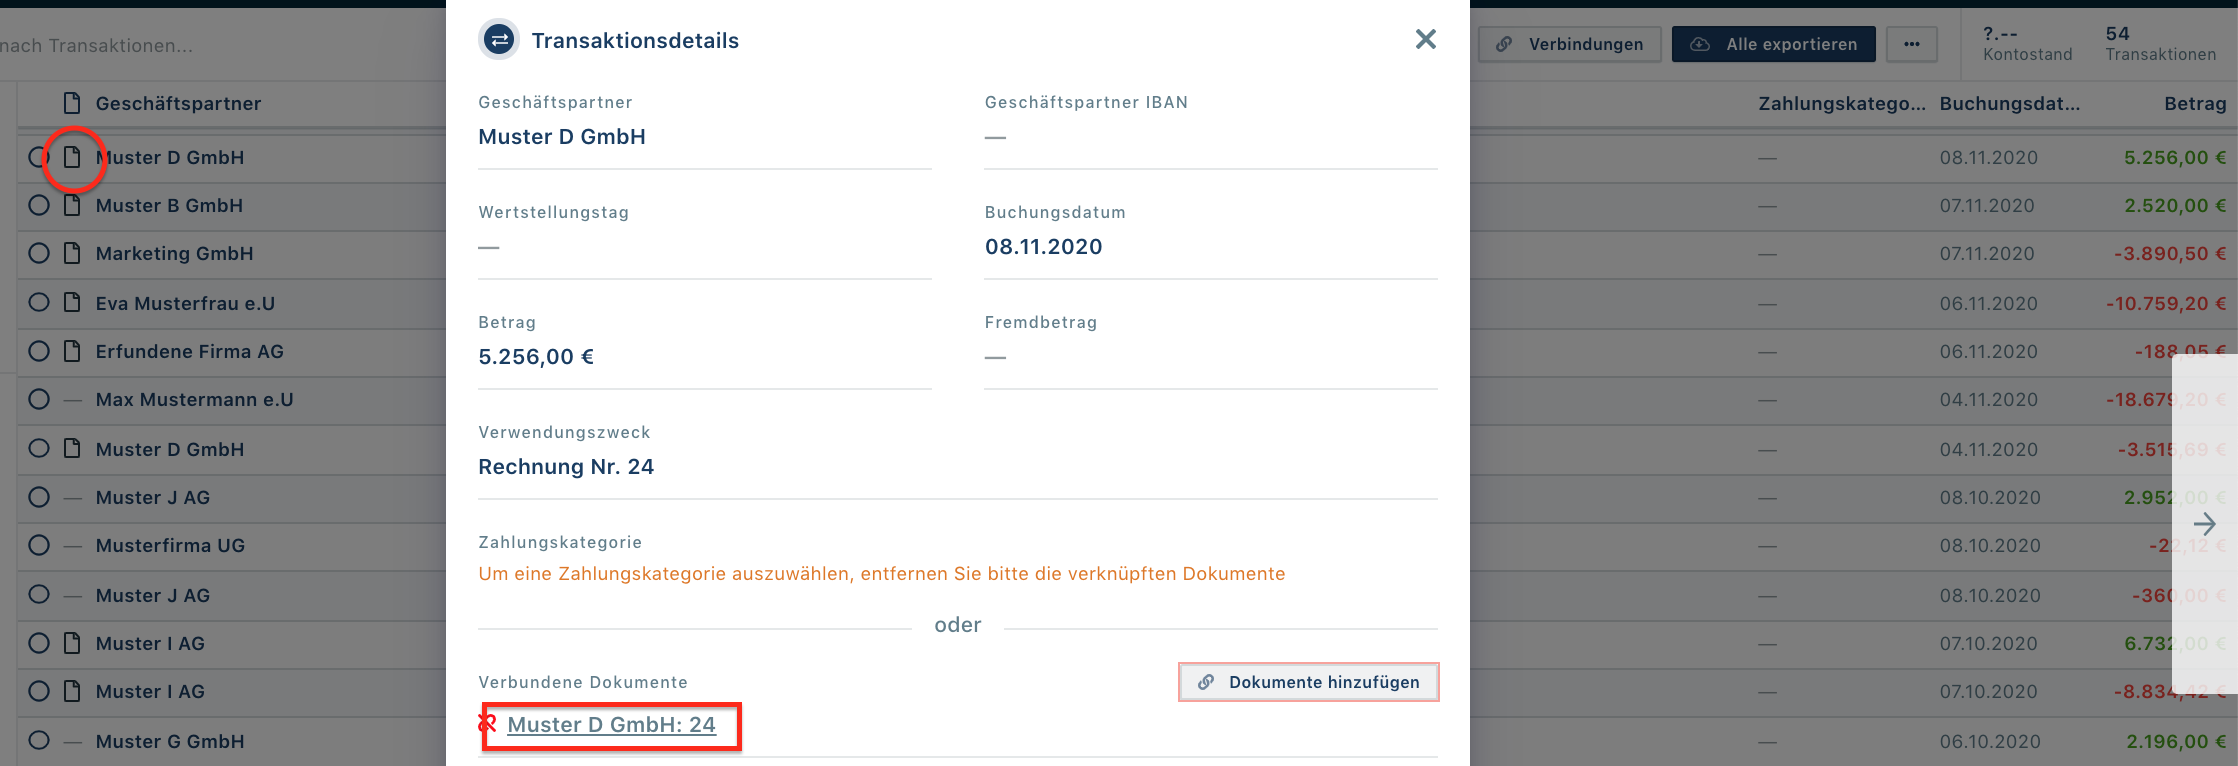Click the document icon for Erfundene Firma AG
2238x766 pixels.
(x=72, y=351)
